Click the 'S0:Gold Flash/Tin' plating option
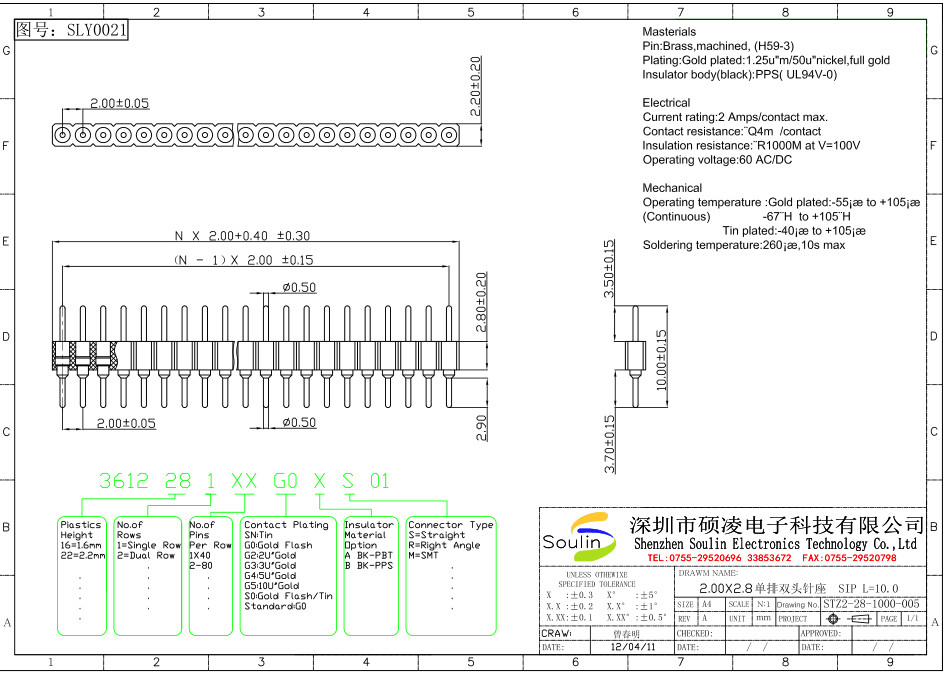The height and width of the screenshot is (673, 945). click(288, 596)
